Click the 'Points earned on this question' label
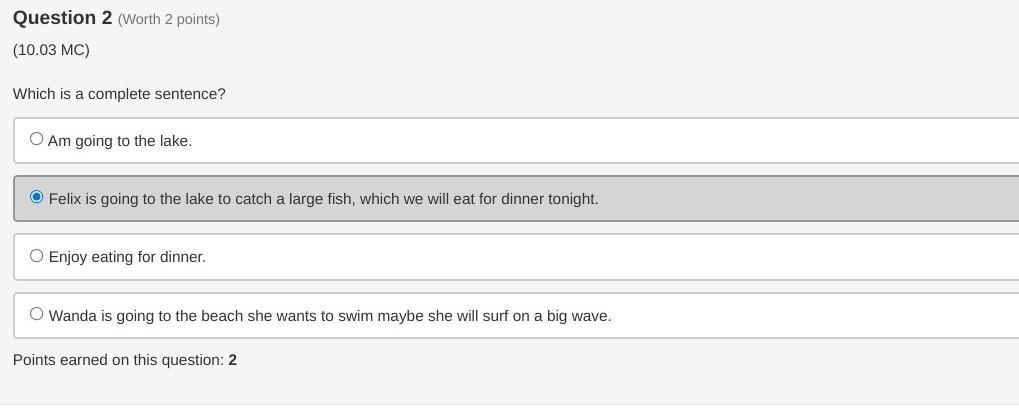The width and height of the screenshot is (1019, 414). (x=118, y=360)
